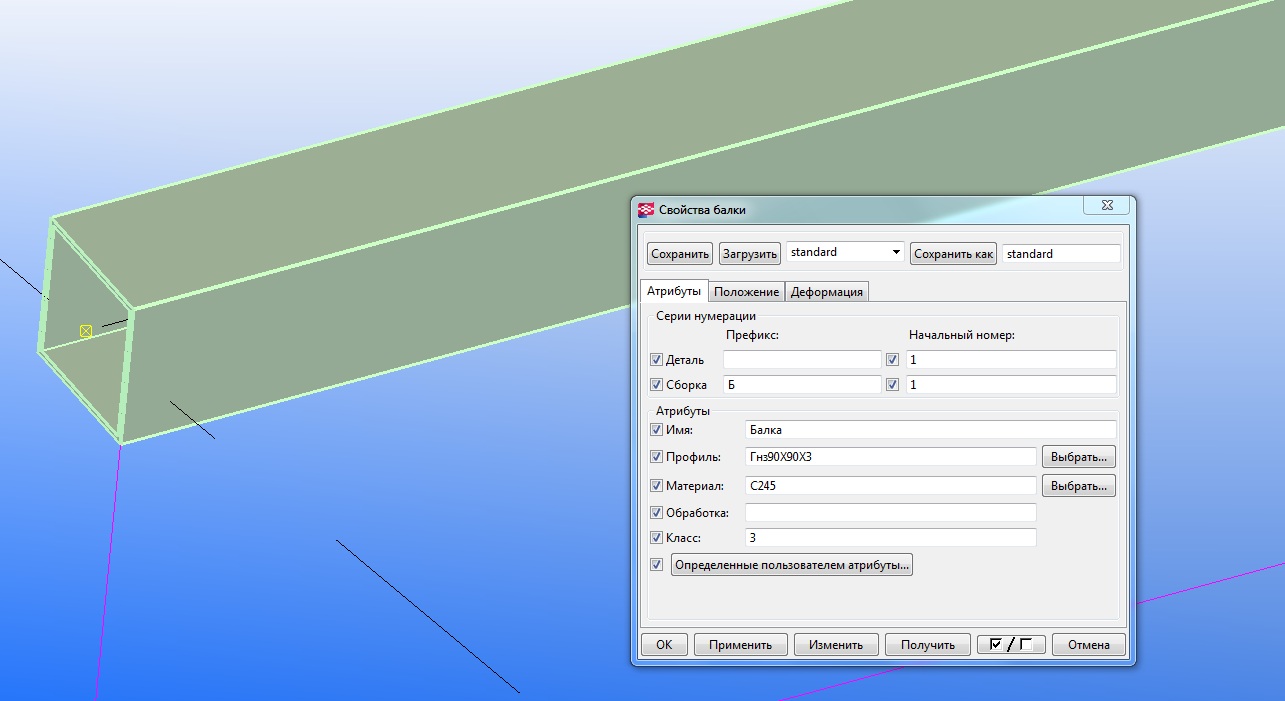Switch to the Деформация tab
The height and width of the screenshot is (701, 1285).
pyautogui.click(x=826, y=292)
